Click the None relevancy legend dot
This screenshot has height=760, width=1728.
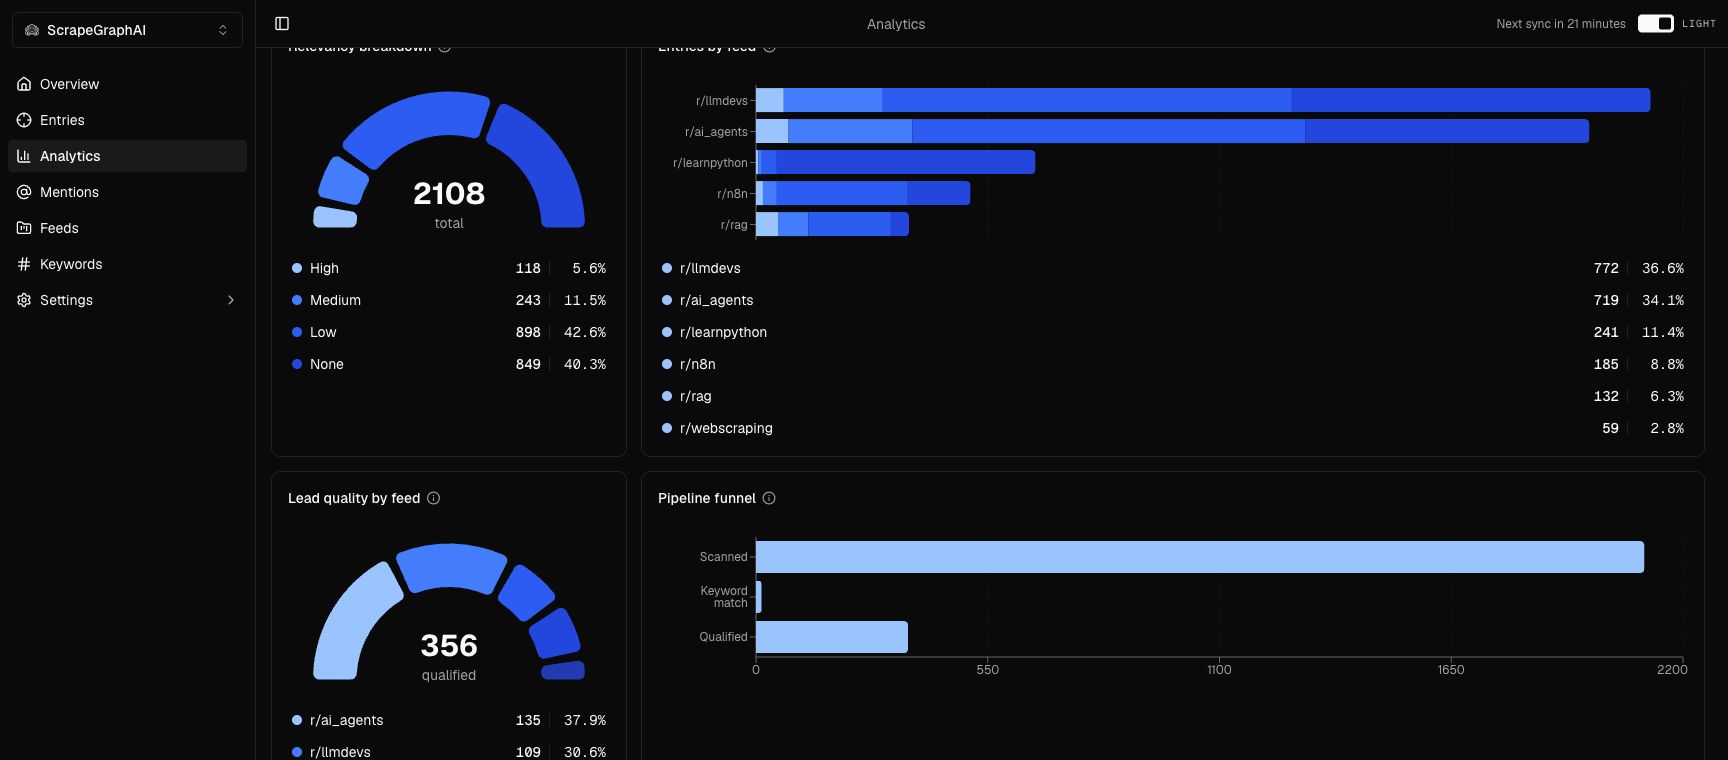[297, 364]
